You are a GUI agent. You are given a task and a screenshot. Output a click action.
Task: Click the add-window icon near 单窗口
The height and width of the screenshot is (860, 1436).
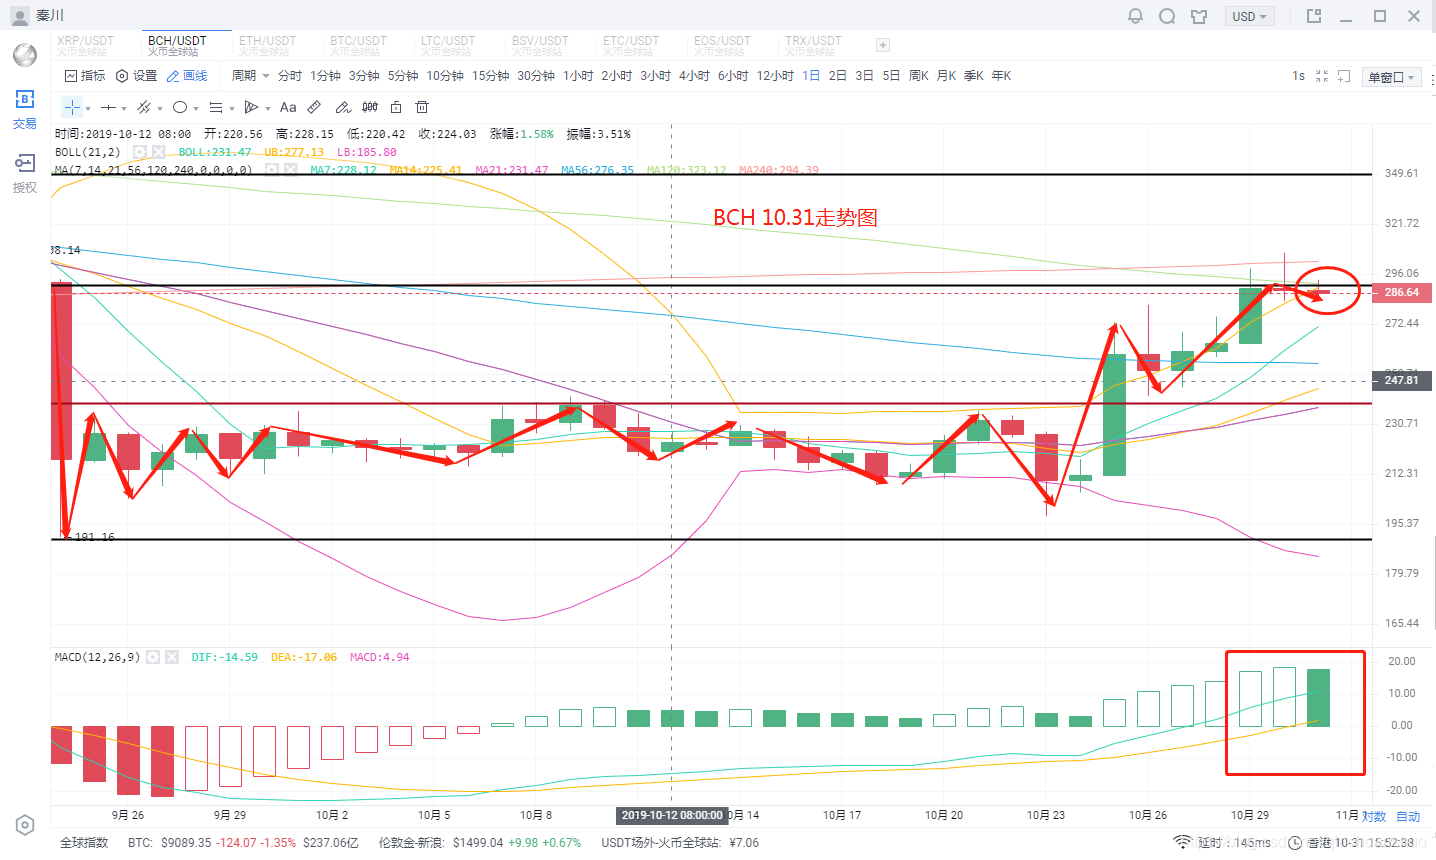(1344, 76)
